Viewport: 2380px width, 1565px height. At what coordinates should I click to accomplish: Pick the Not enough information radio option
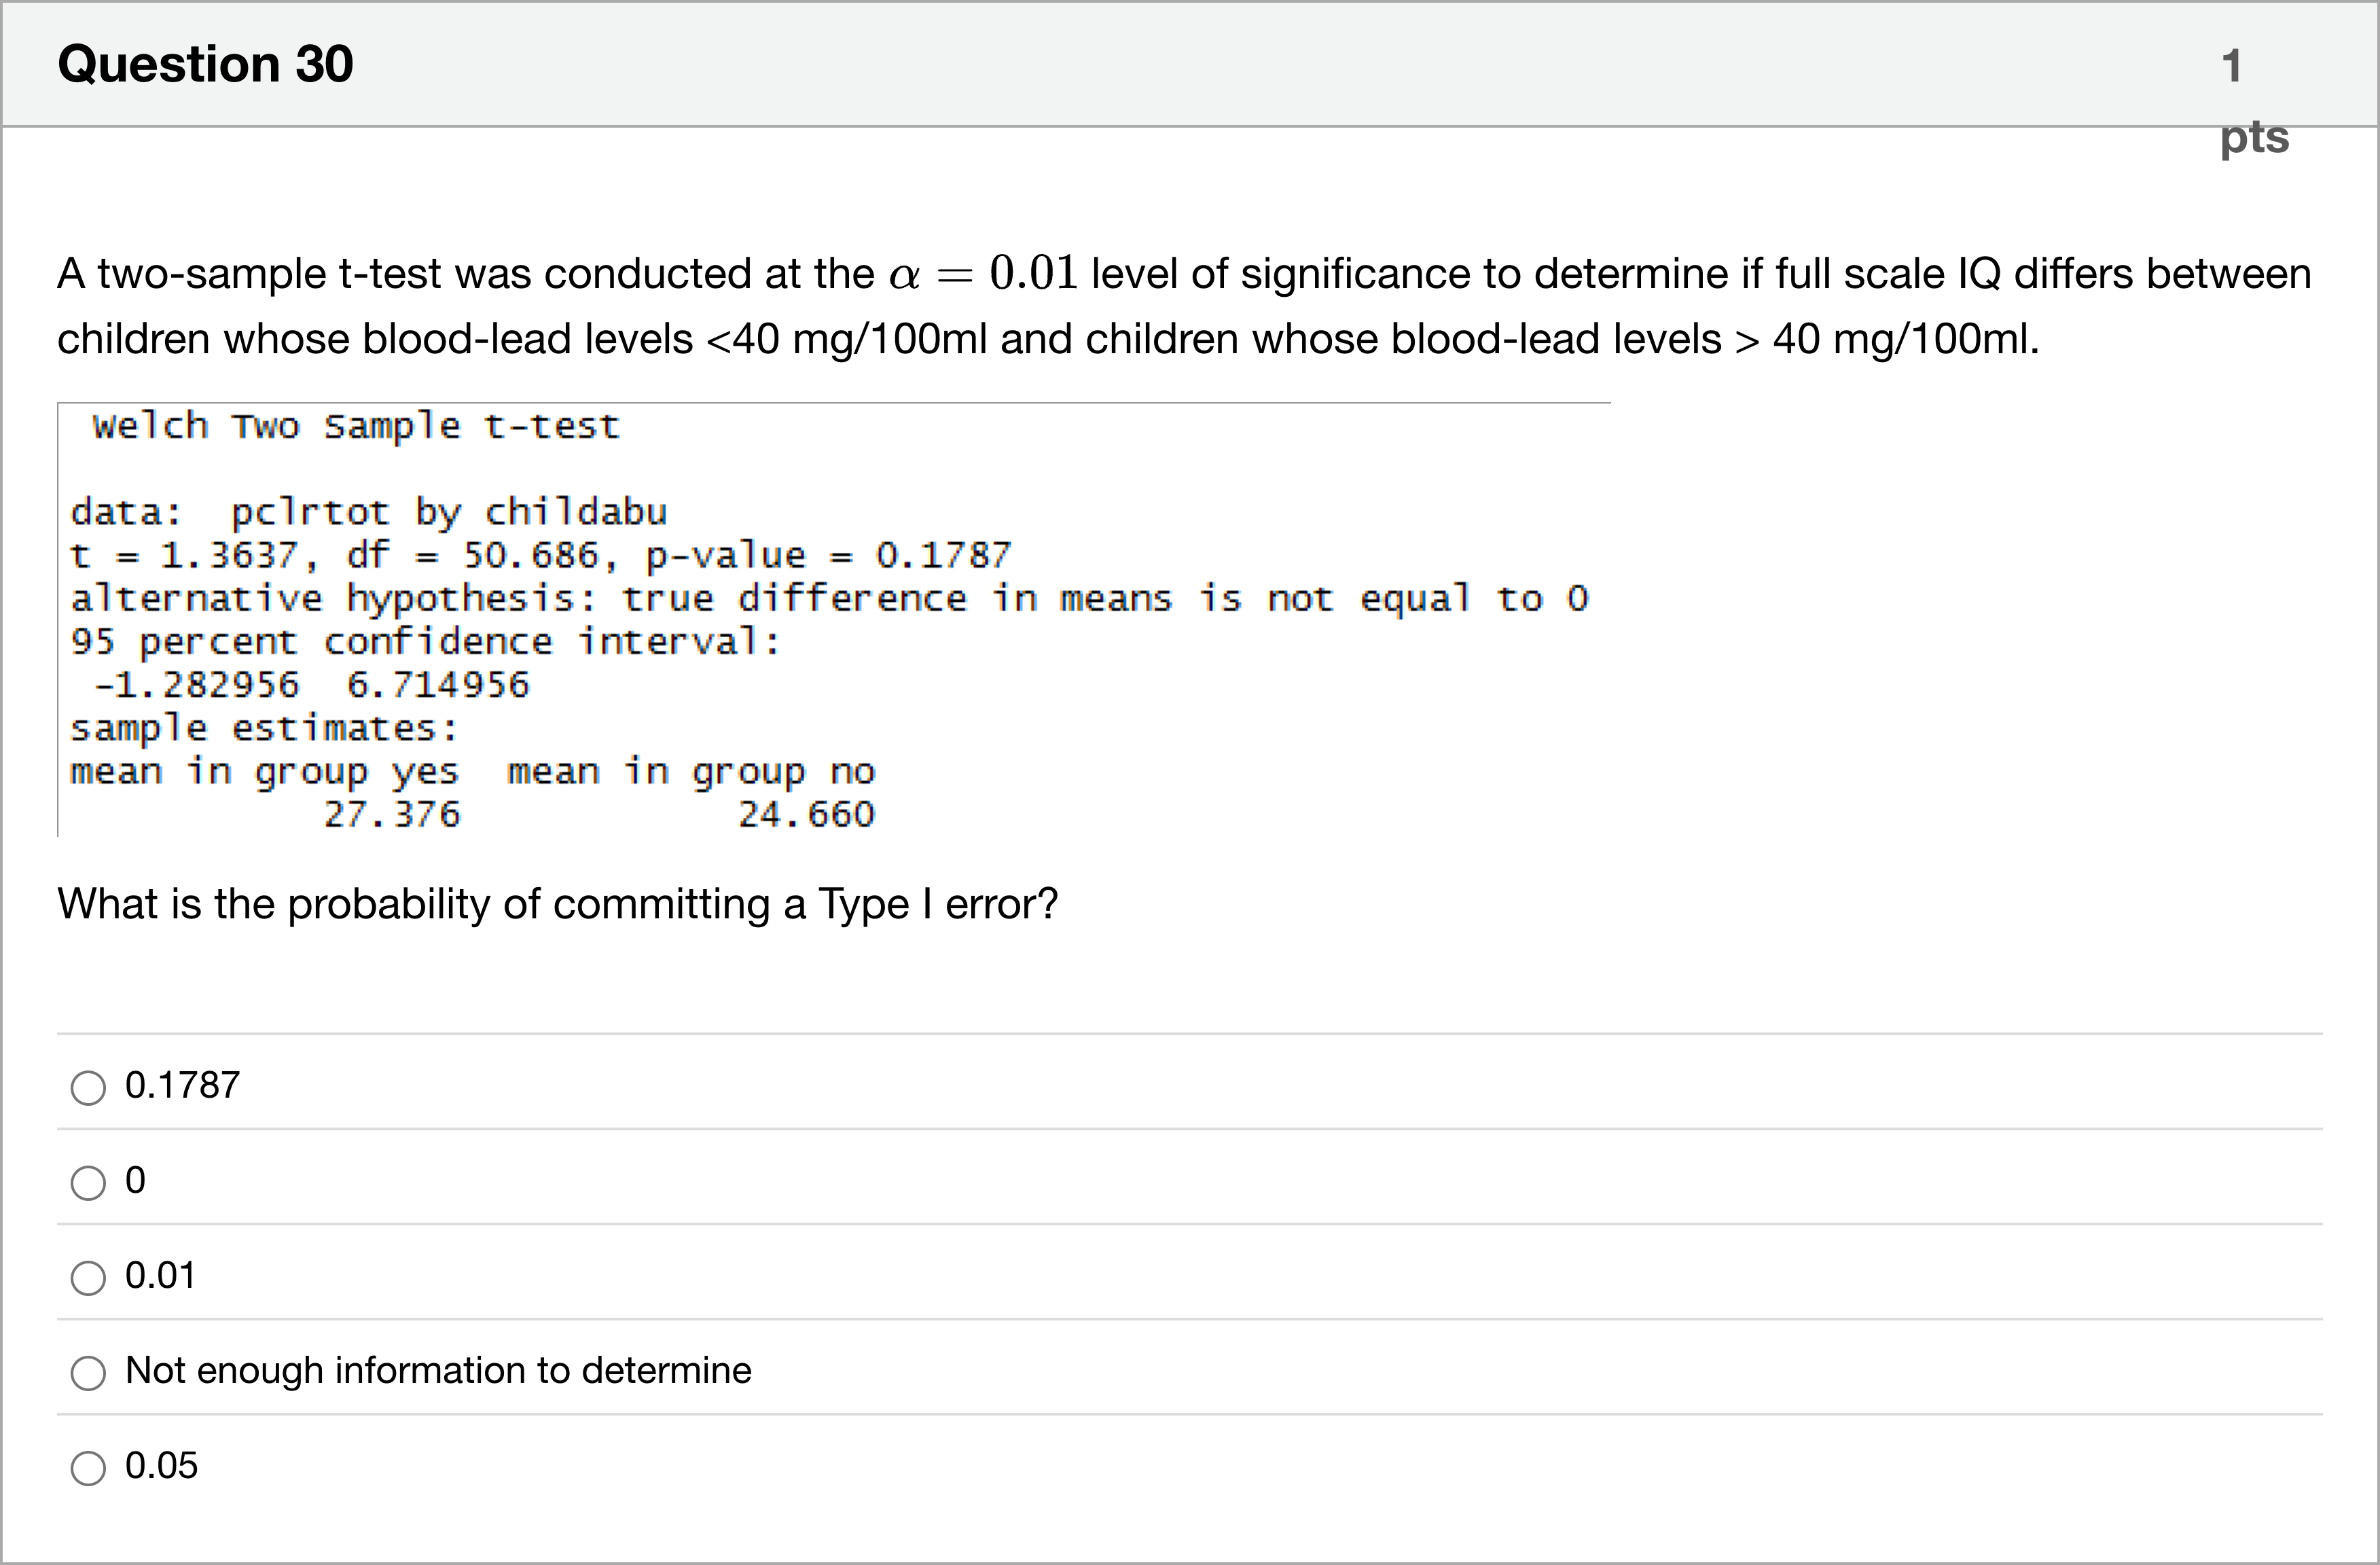coord(88,1372)
